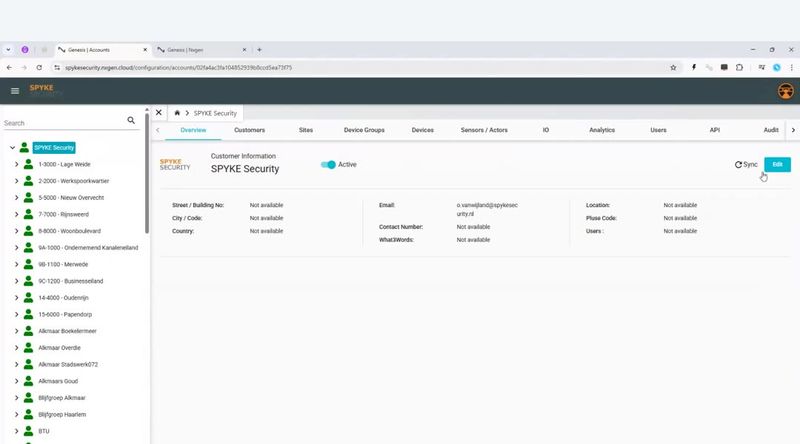This screenshot has width=800, height=444.
Task: Open the API tab
Action: coord(715,130)
